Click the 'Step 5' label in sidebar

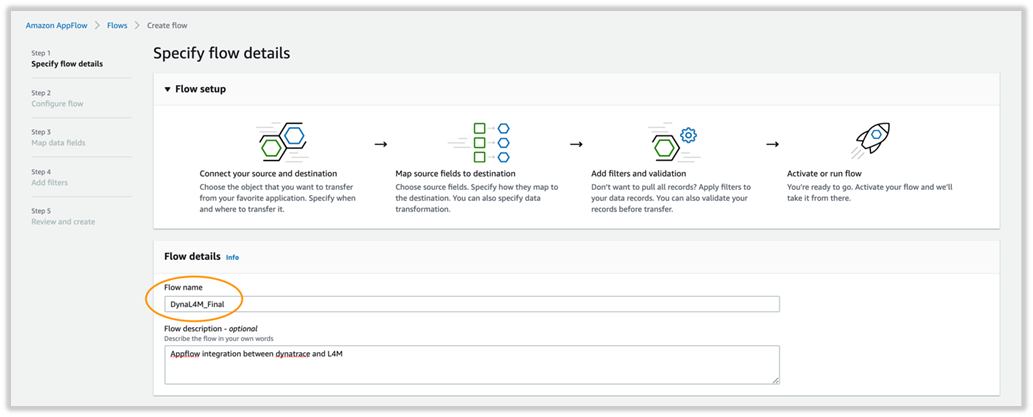[x=41, y=211]
